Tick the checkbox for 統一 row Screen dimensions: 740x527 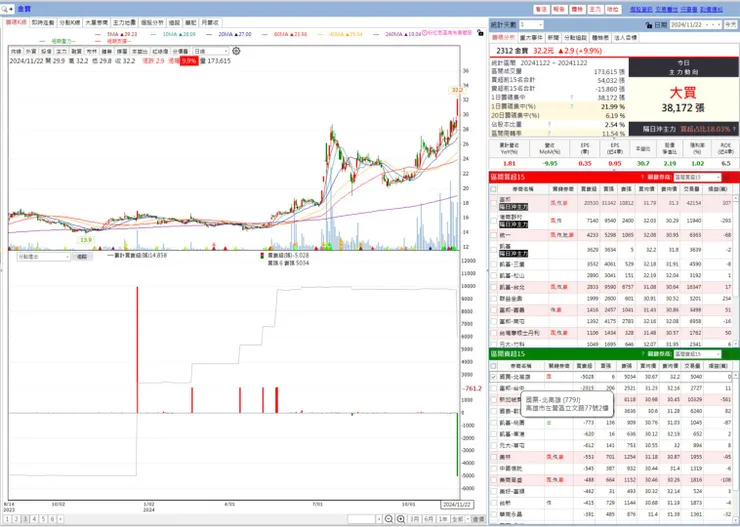pyautogui.click(x=494, y=235)
